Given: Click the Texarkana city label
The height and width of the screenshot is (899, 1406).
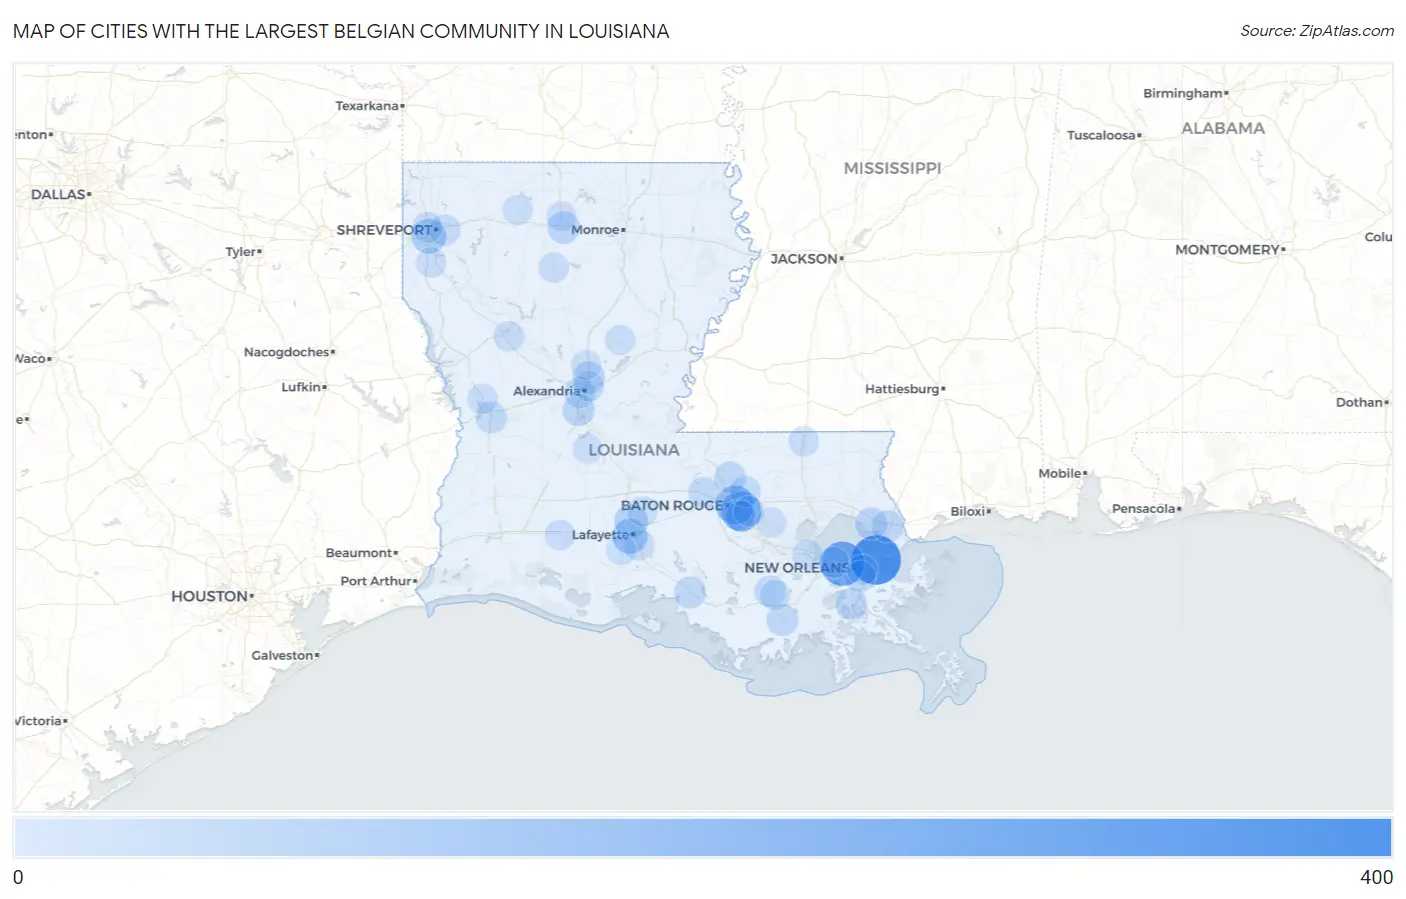Looking at the screenshot, I should [367, 106].
